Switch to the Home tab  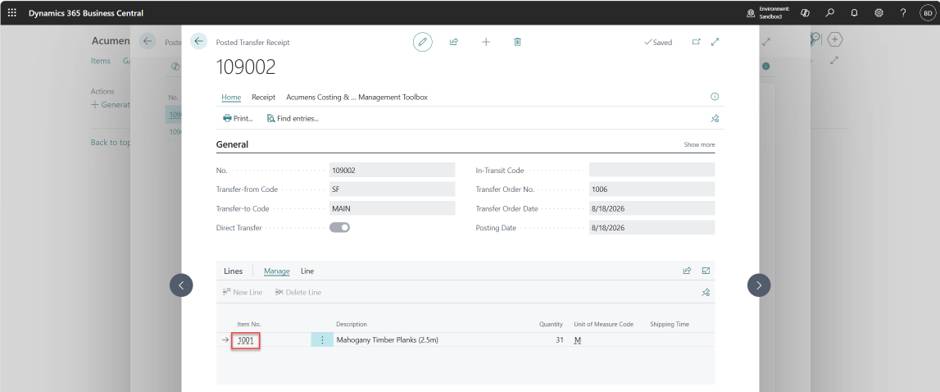click(231, 97)
